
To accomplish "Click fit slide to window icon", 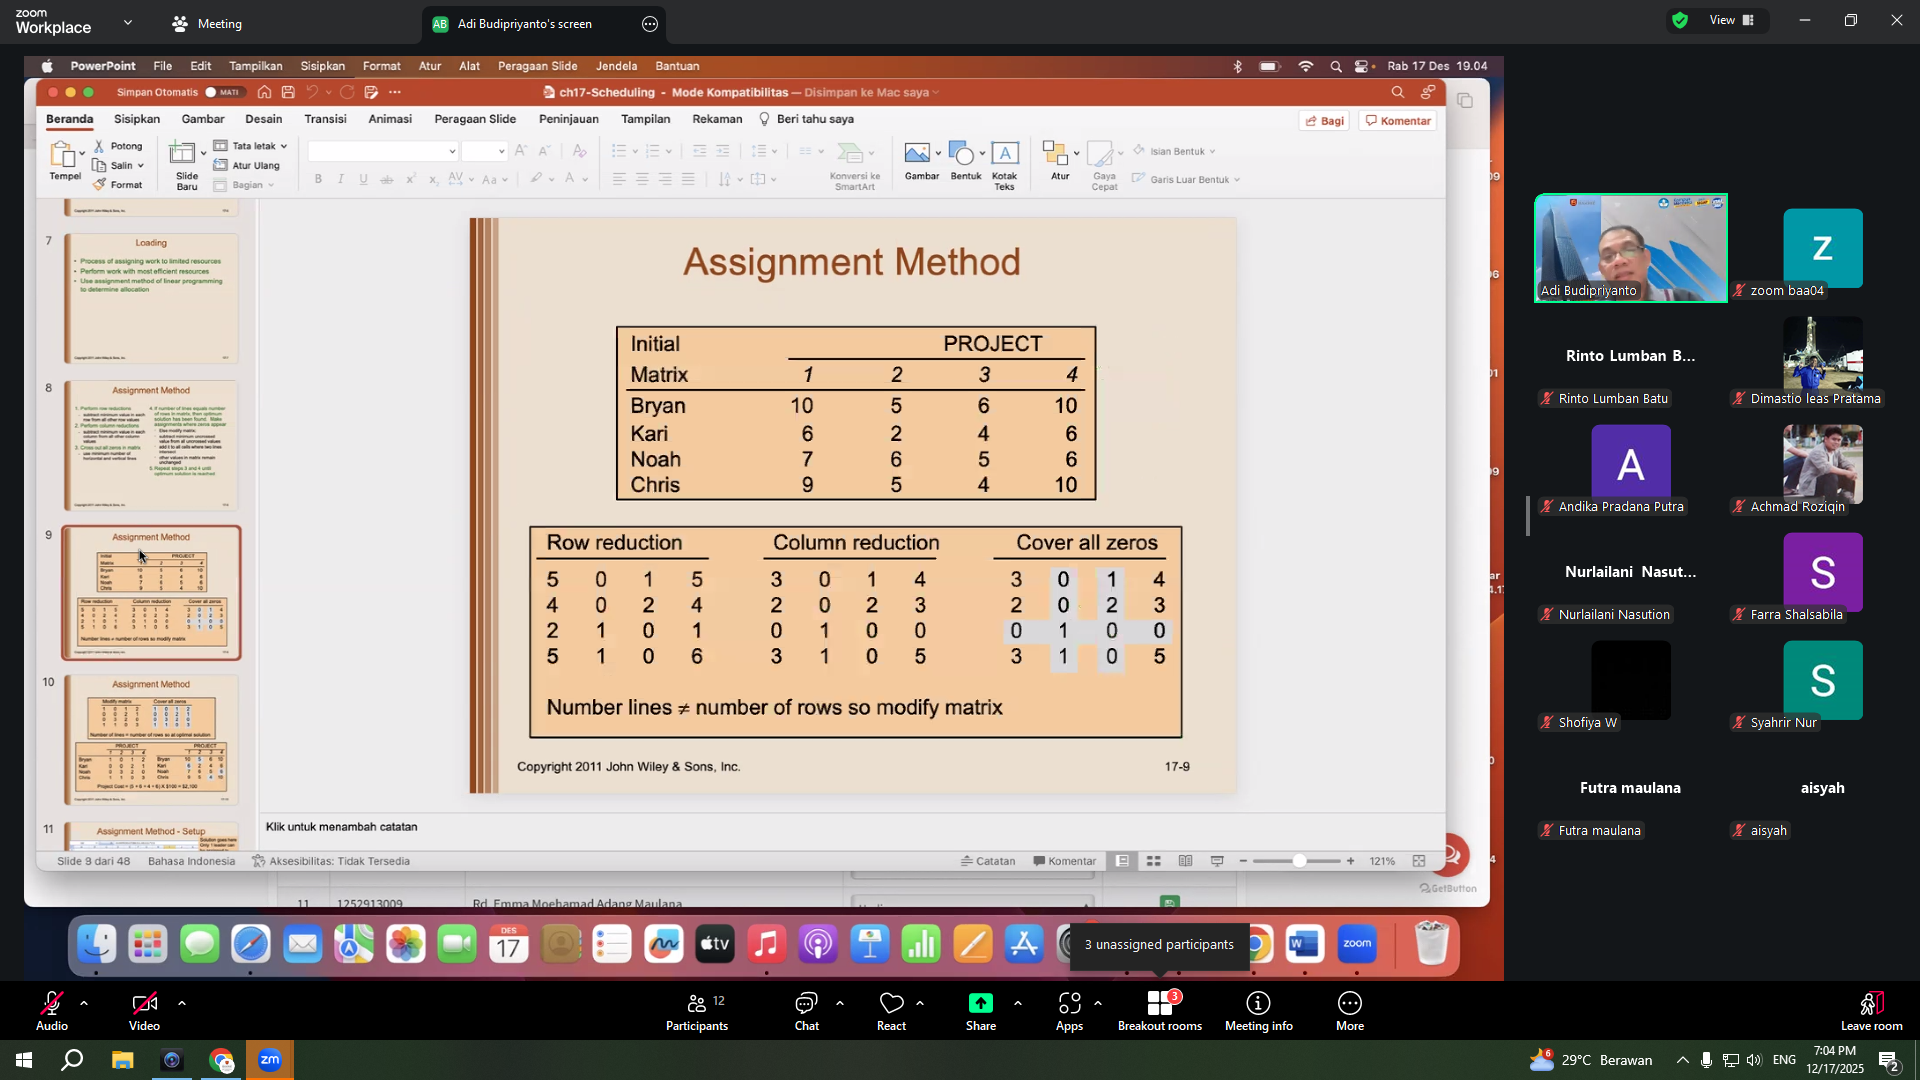I will [1418, 861].
